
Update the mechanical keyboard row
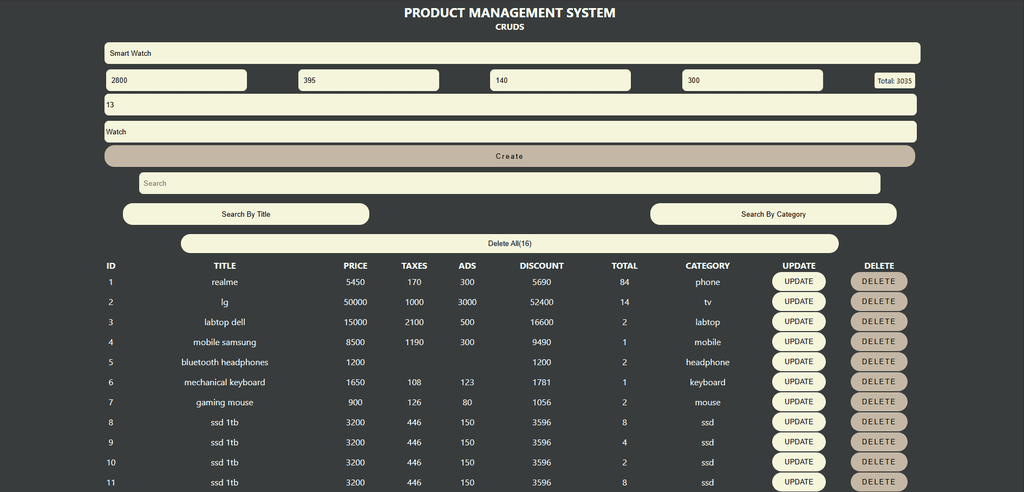click(798, 382)
